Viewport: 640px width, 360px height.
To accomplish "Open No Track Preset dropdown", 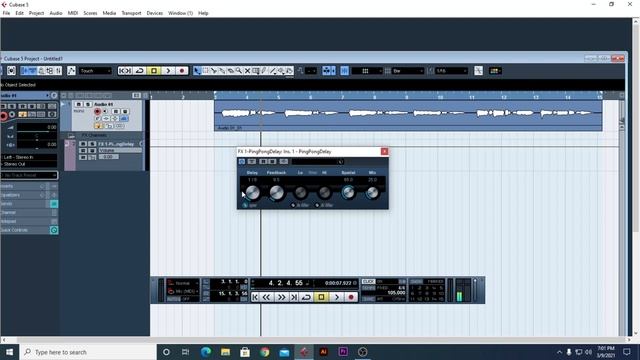I will tap(29, 175).
